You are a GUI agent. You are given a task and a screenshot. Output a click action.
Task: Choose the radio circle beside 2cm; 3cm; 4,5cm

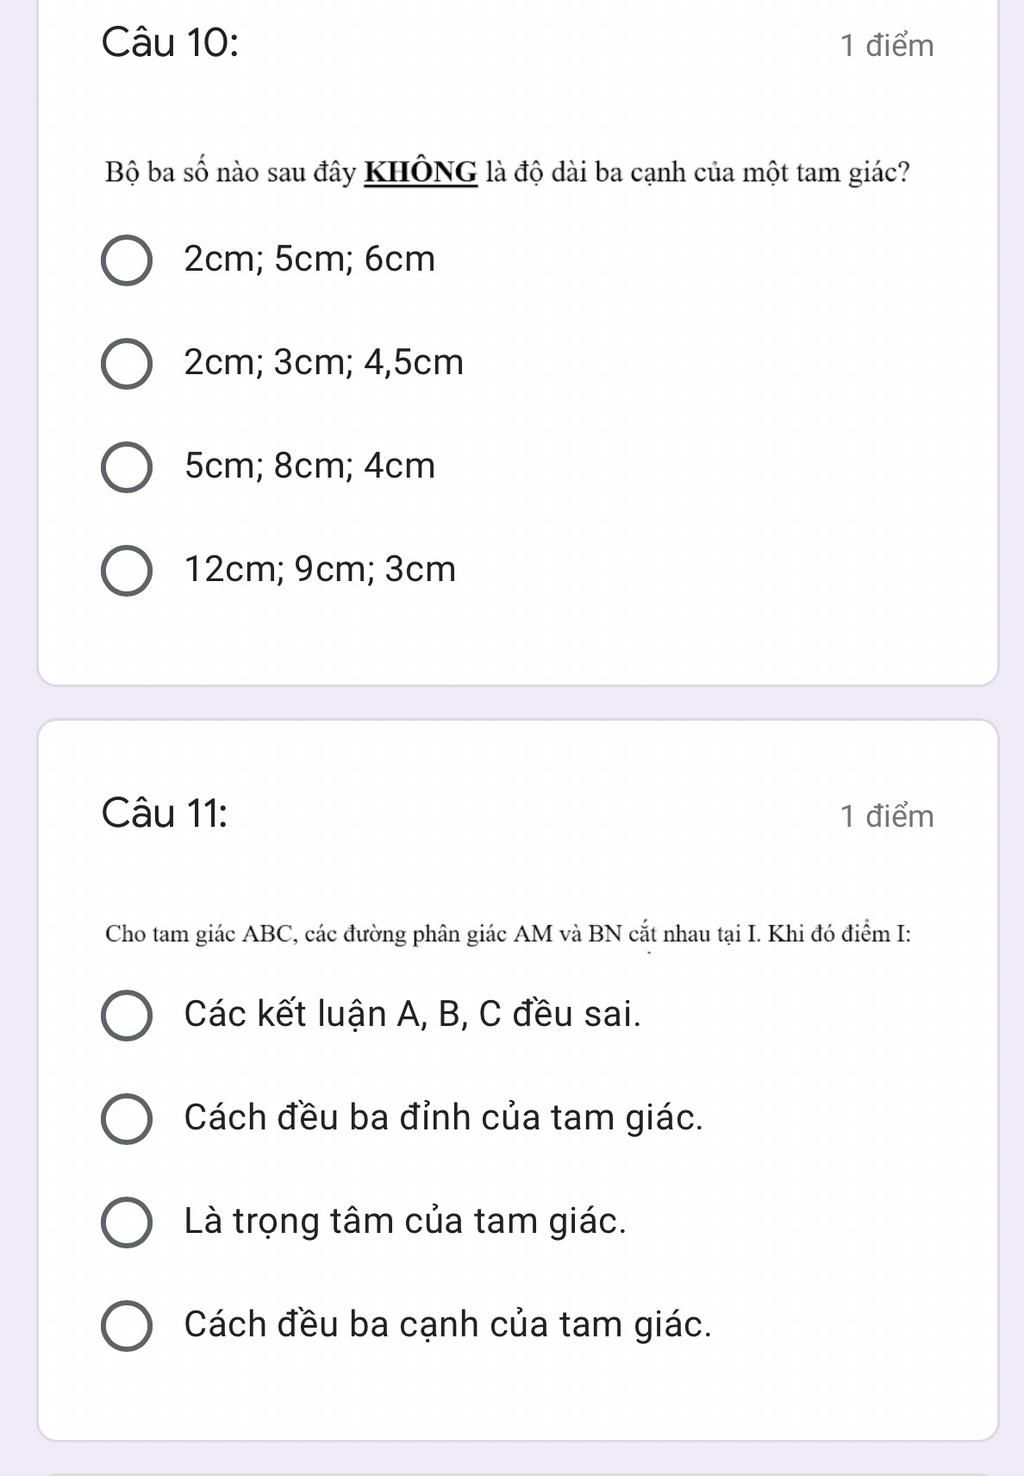pyautogui.click(x=127, y=363)
